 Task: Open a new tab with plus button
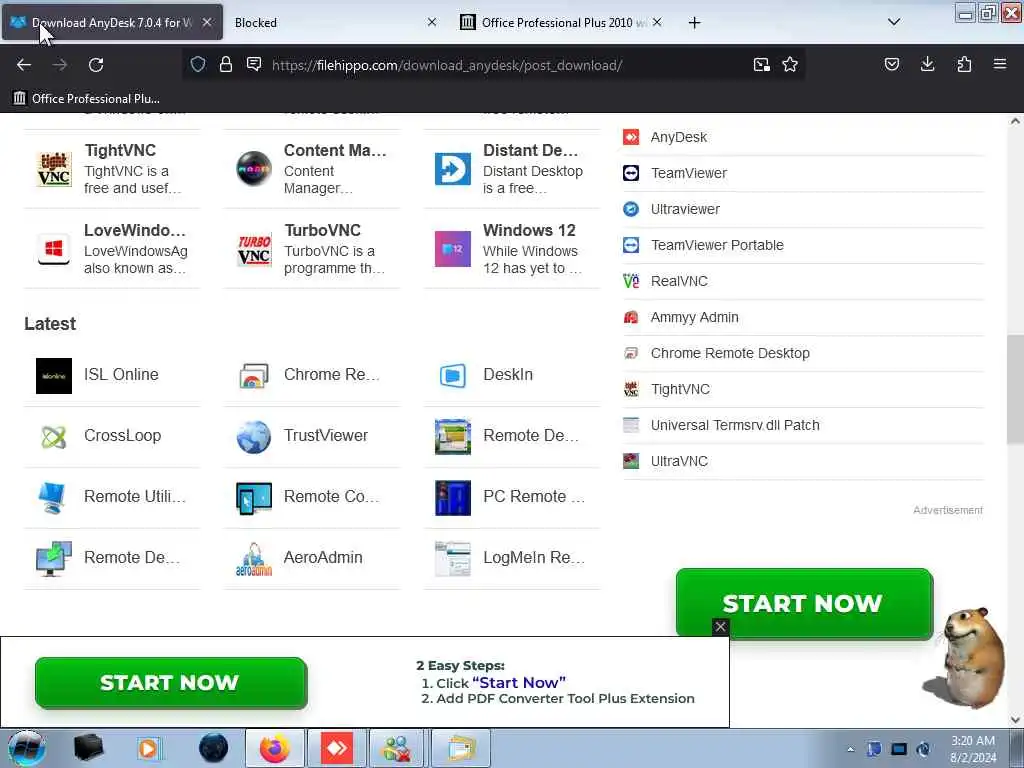[x=694, y=23]
